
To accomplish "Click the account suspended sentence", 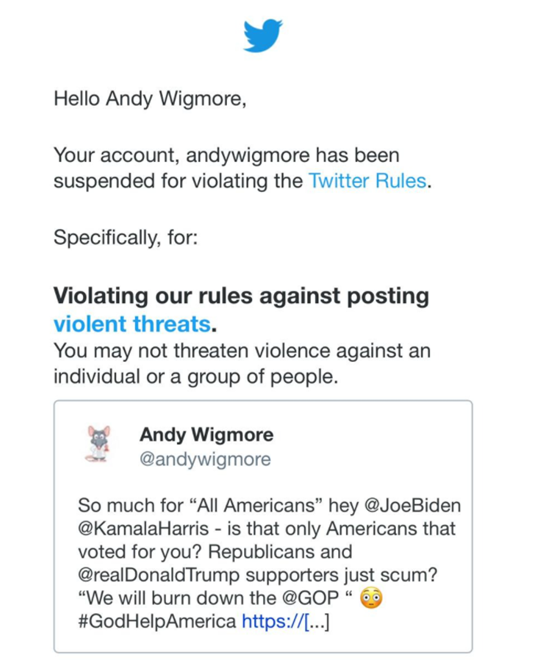I will [243, 168].
